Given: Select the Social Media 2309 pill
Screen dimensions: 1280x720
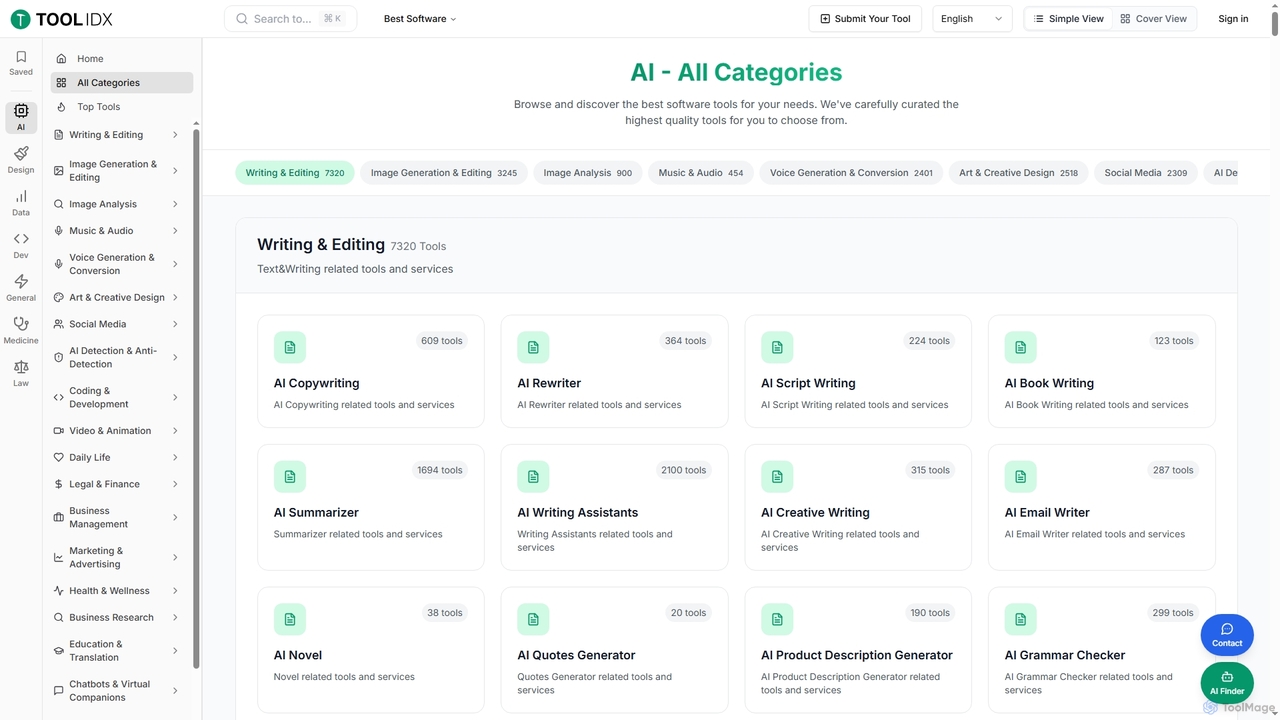Looking at the screenshot, I should coord(1146,173).
